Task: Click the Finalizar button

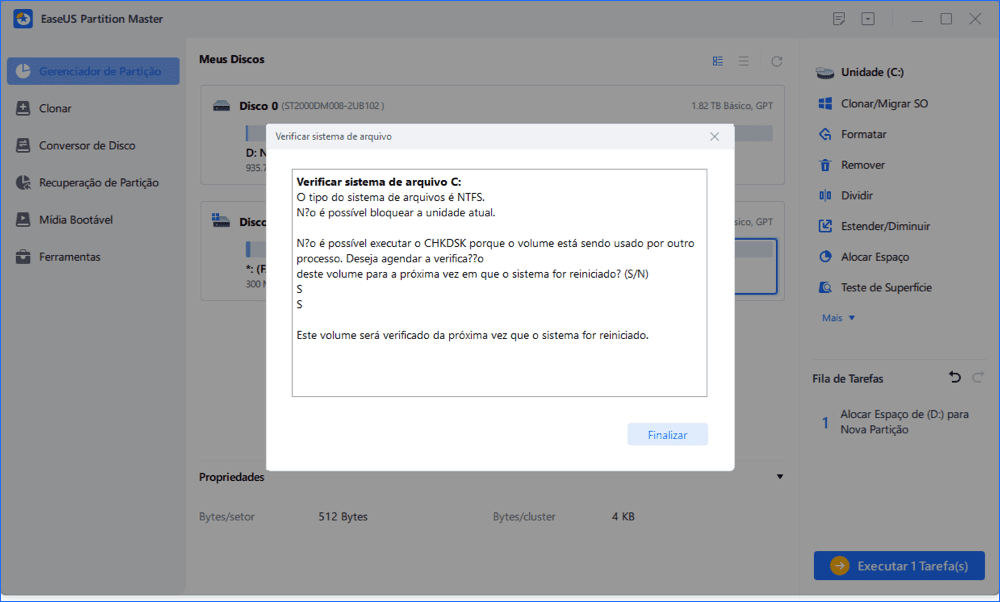Action: [667, 434]
